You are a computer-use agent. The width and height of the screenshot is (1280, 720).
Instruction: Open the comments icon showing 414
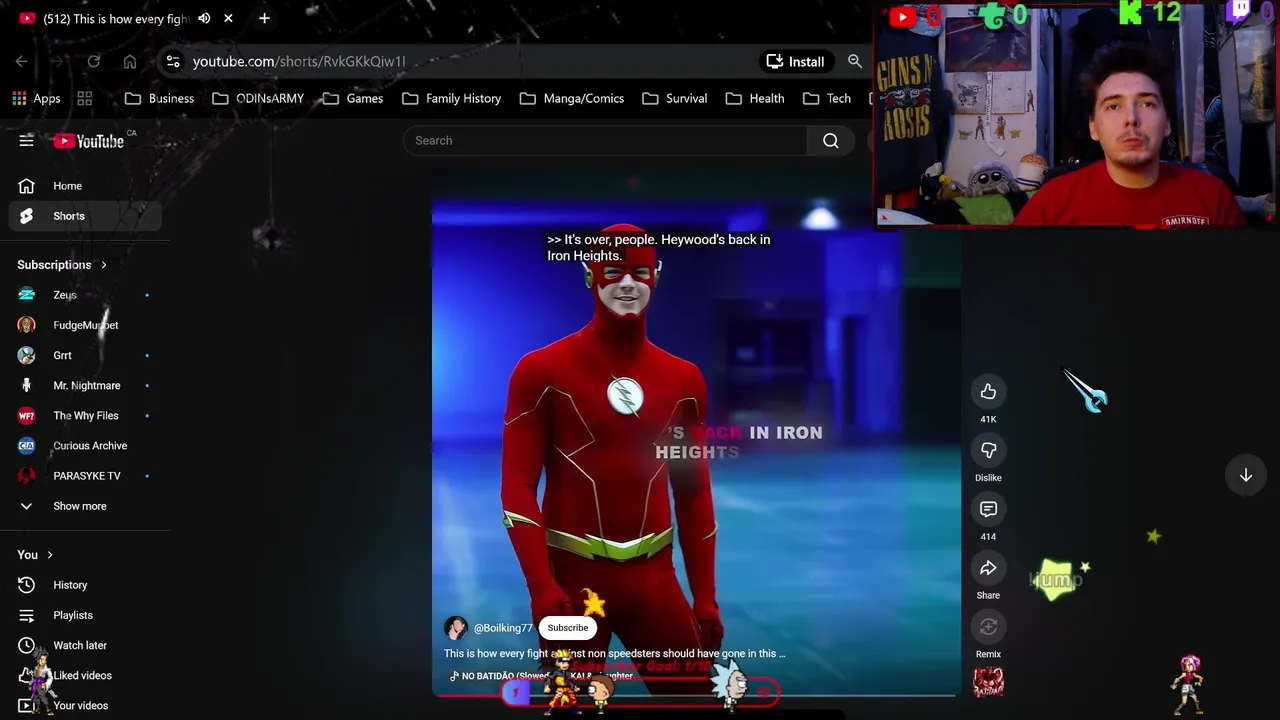click(988, 510)
